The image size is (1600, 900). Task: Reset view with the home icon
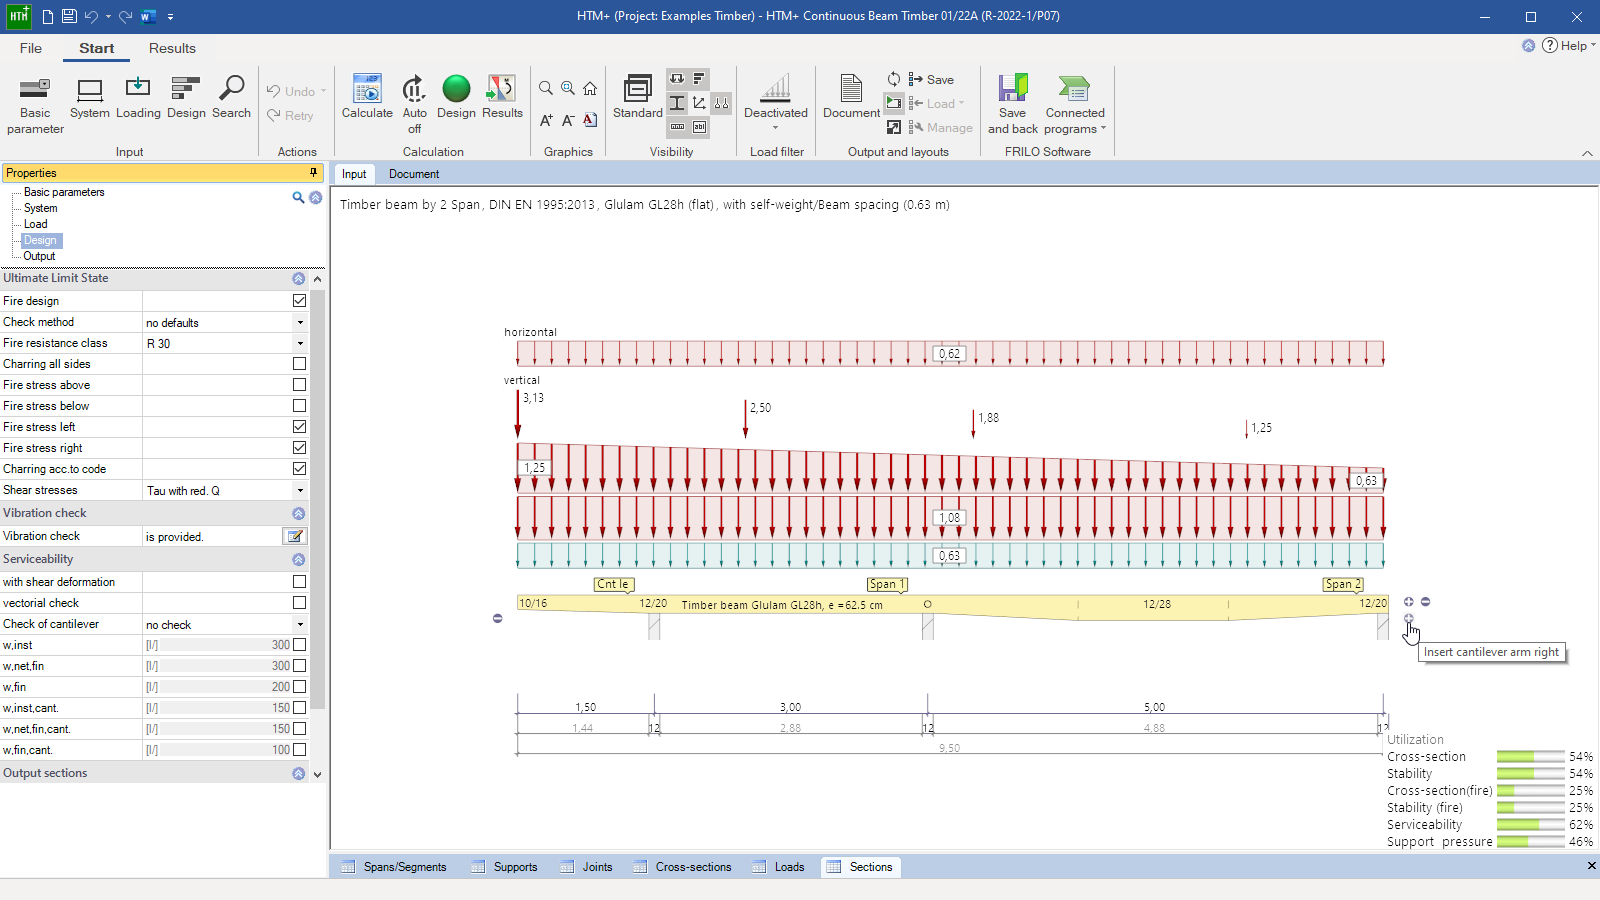click(590, 88)
